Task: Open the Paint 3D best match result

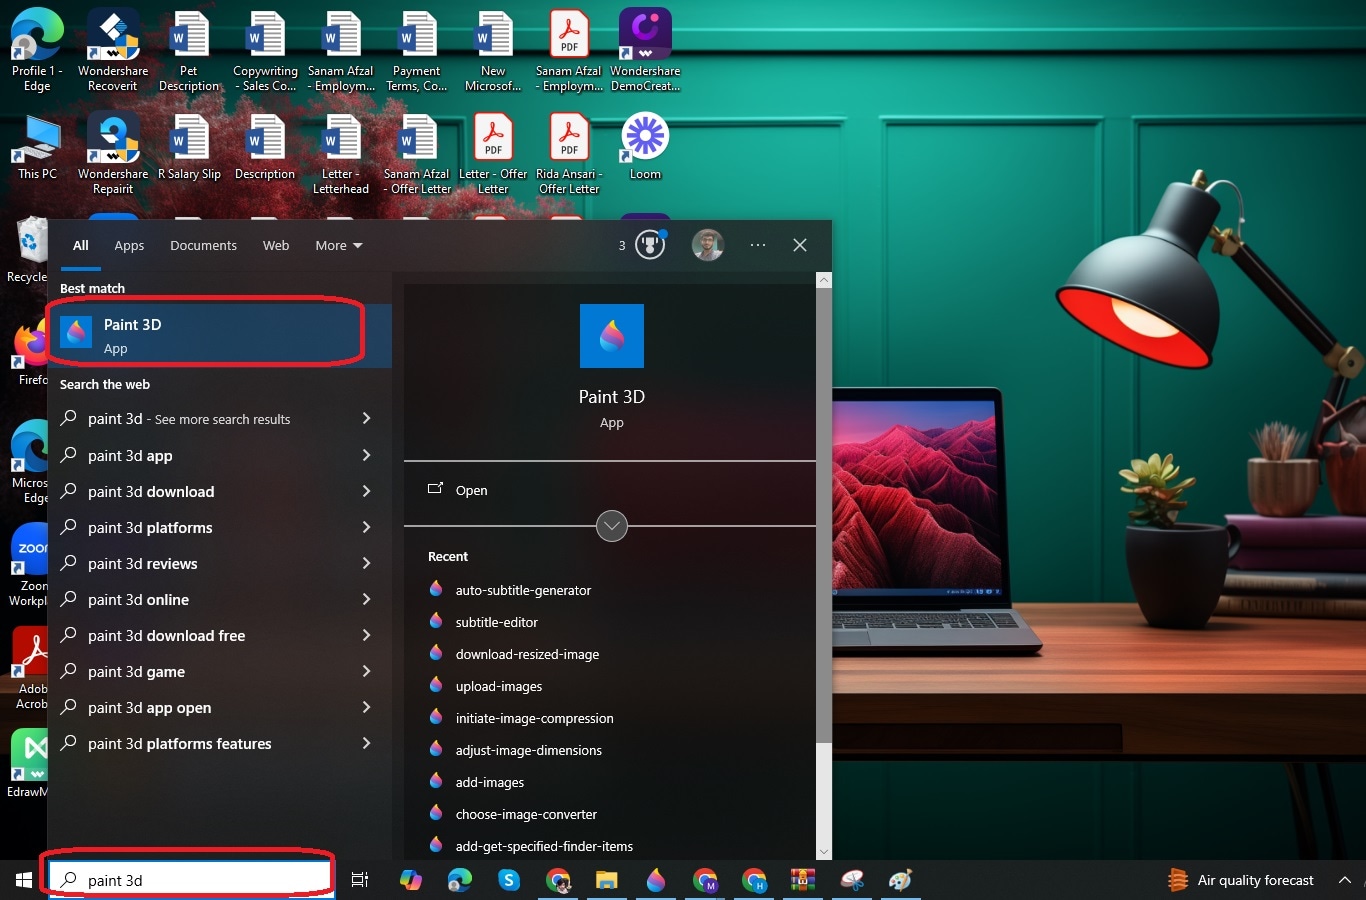Action: [x=219, y=336]
